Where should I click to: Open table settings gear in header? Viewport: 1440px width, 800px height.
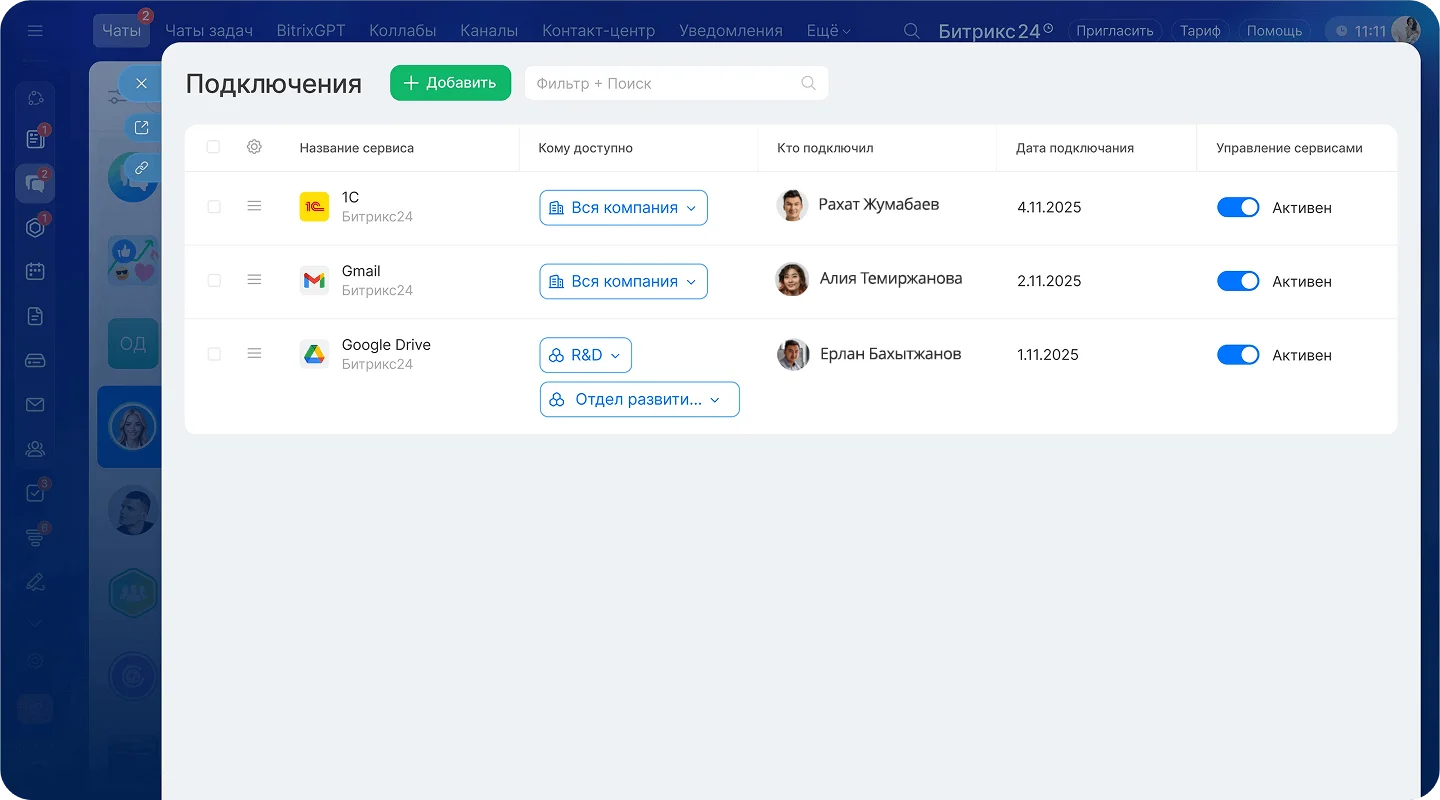point(254,147)
